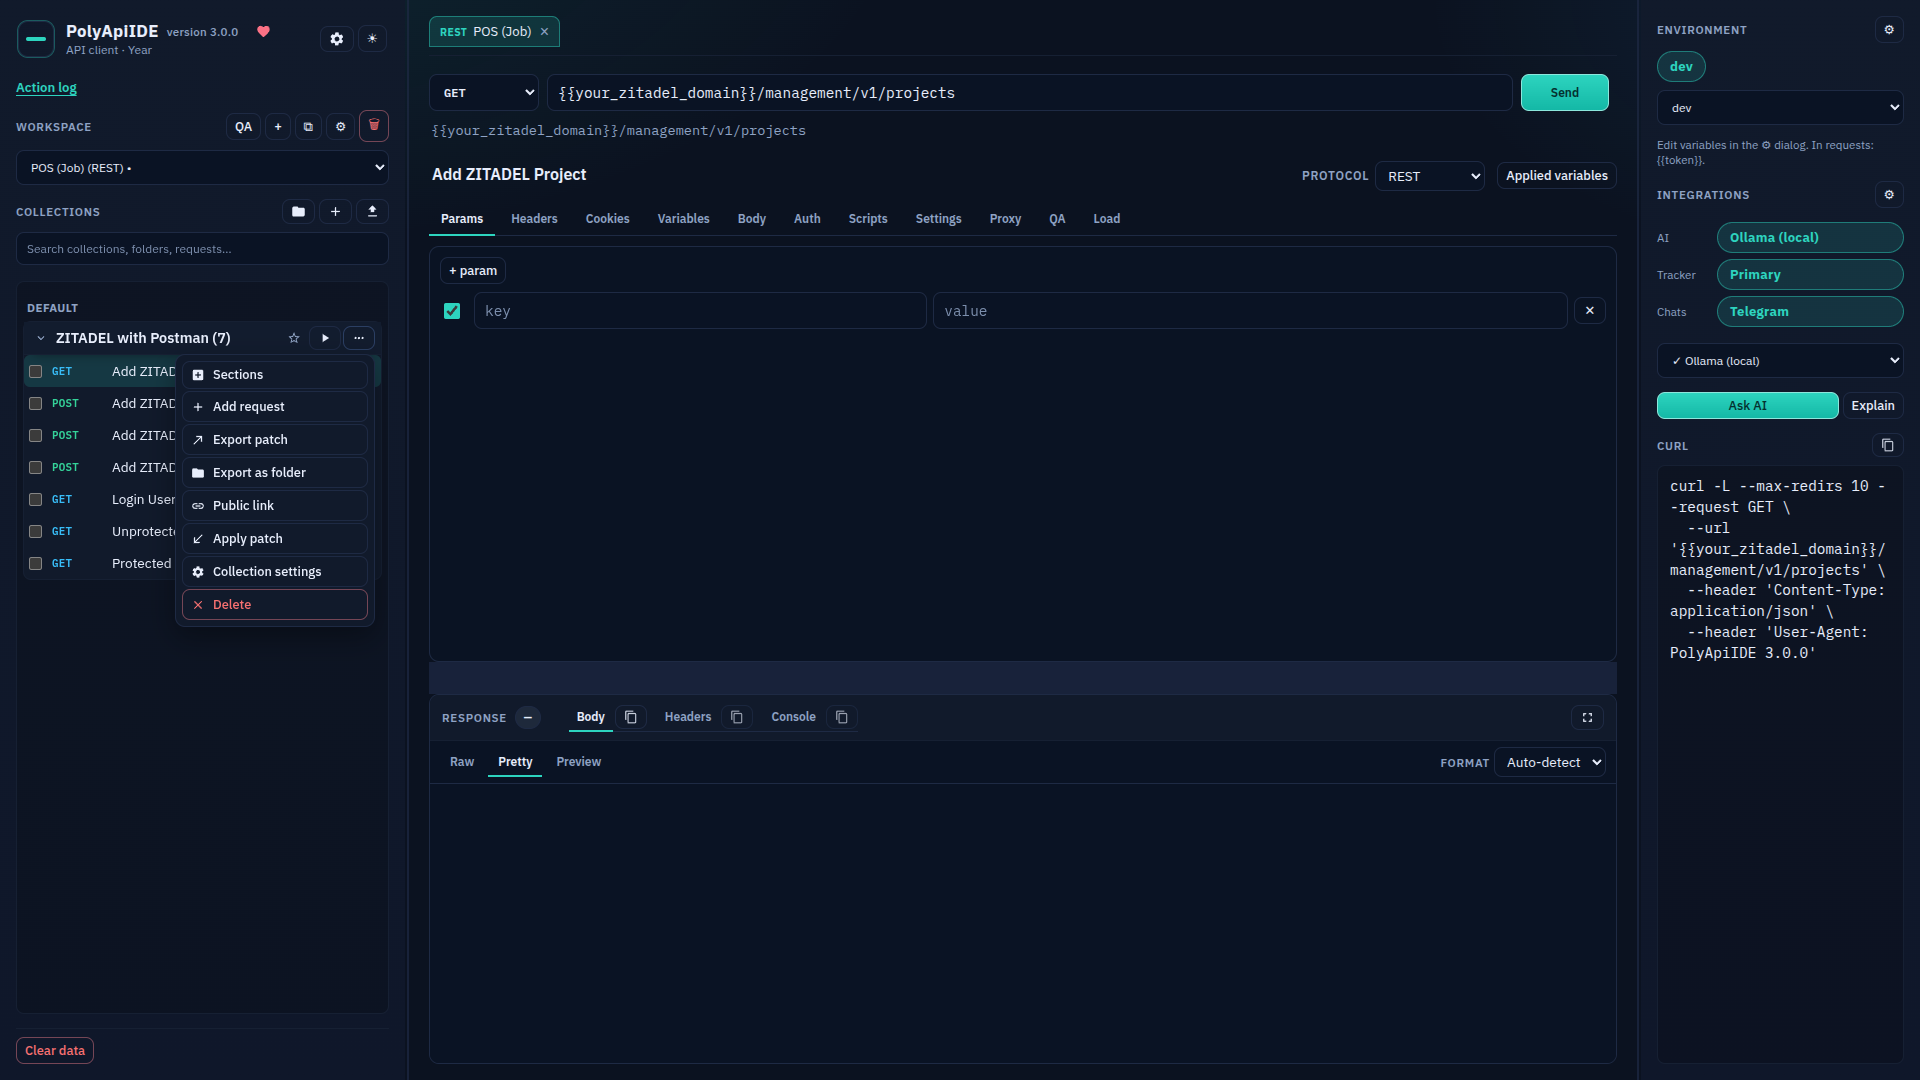Image resolution: width=1920 pixels, height=1080 pixels.
Task: Collapse the response panel minus button
Action: tap(528, 717)
